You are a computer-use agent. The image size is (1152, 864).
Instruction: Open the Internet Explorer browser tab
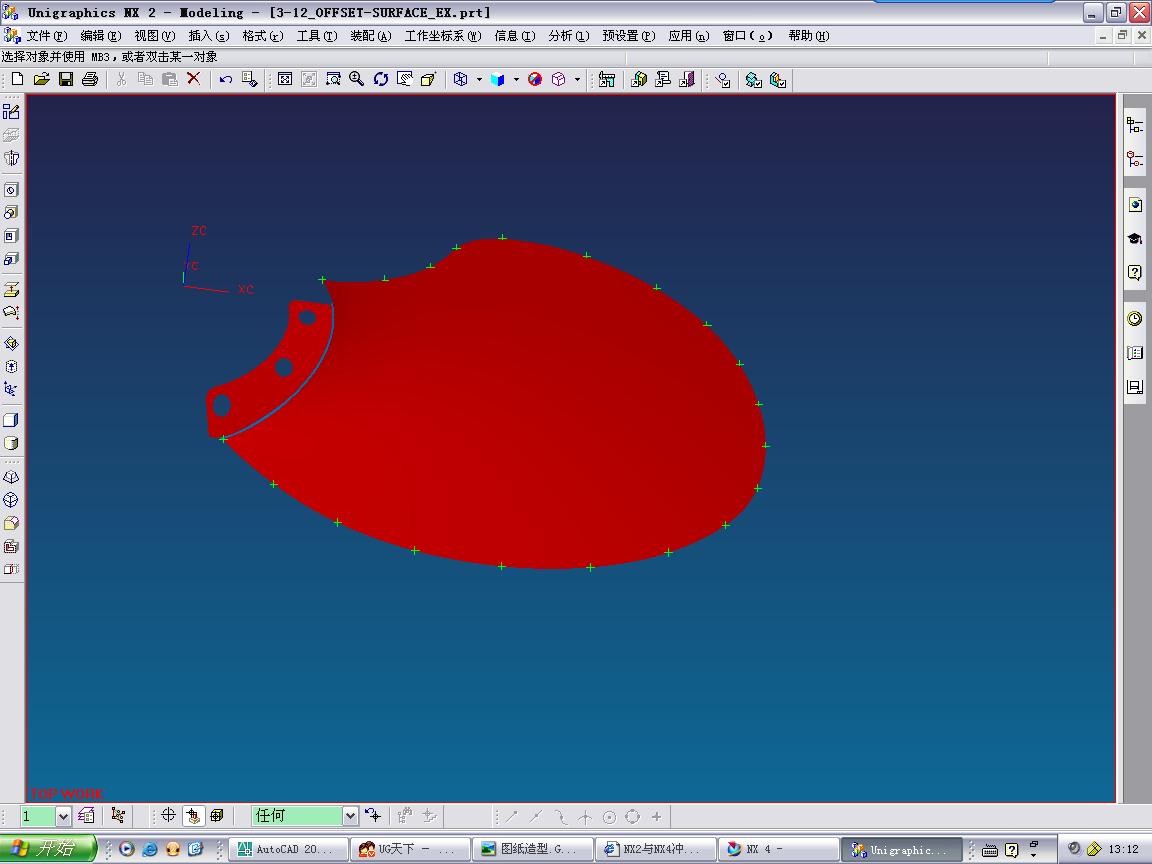[1135, 205]
